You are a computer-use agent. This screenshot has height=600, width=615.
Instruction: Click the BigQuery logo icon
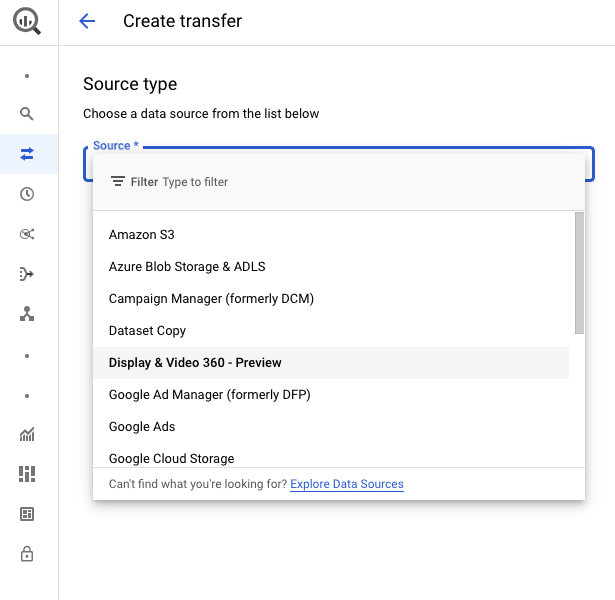(27, 22)
